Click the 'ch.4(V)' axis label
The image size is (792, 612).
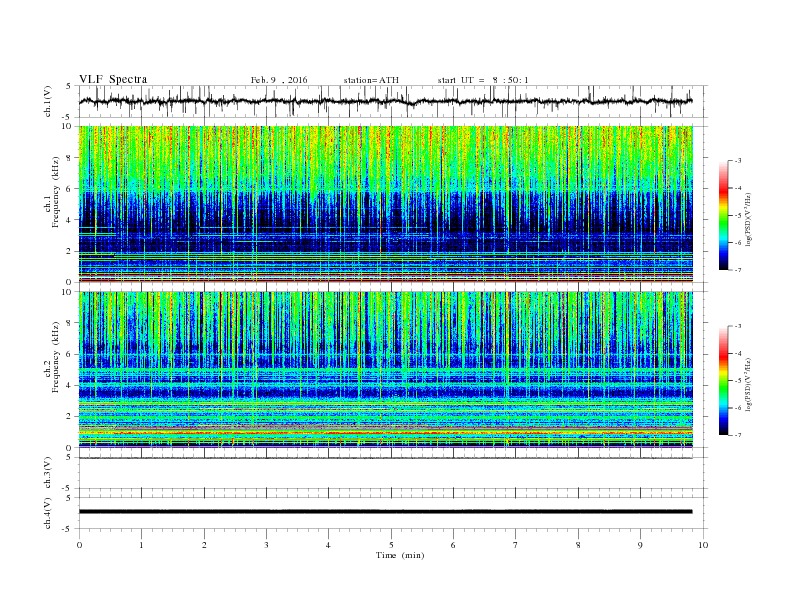point(48,514)
